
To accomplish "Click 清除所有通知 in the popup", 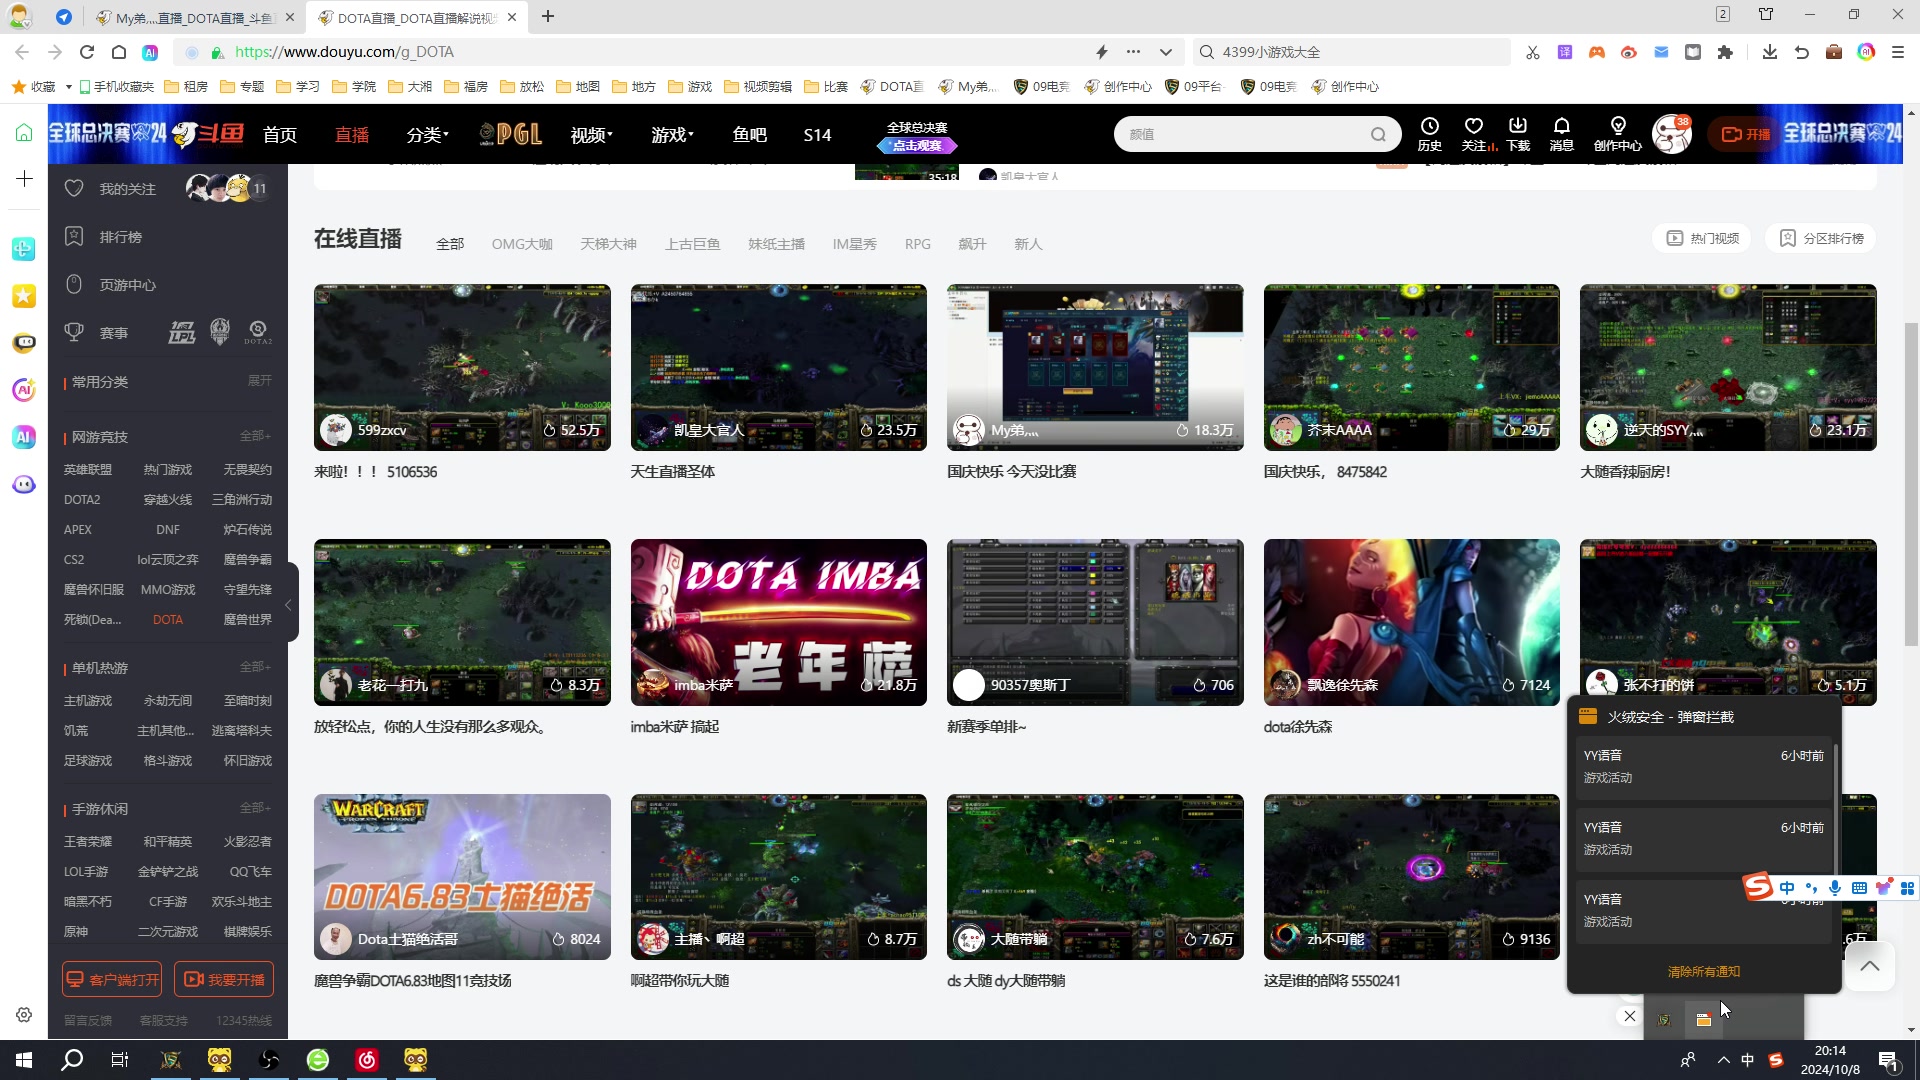I will (1703, 972).
